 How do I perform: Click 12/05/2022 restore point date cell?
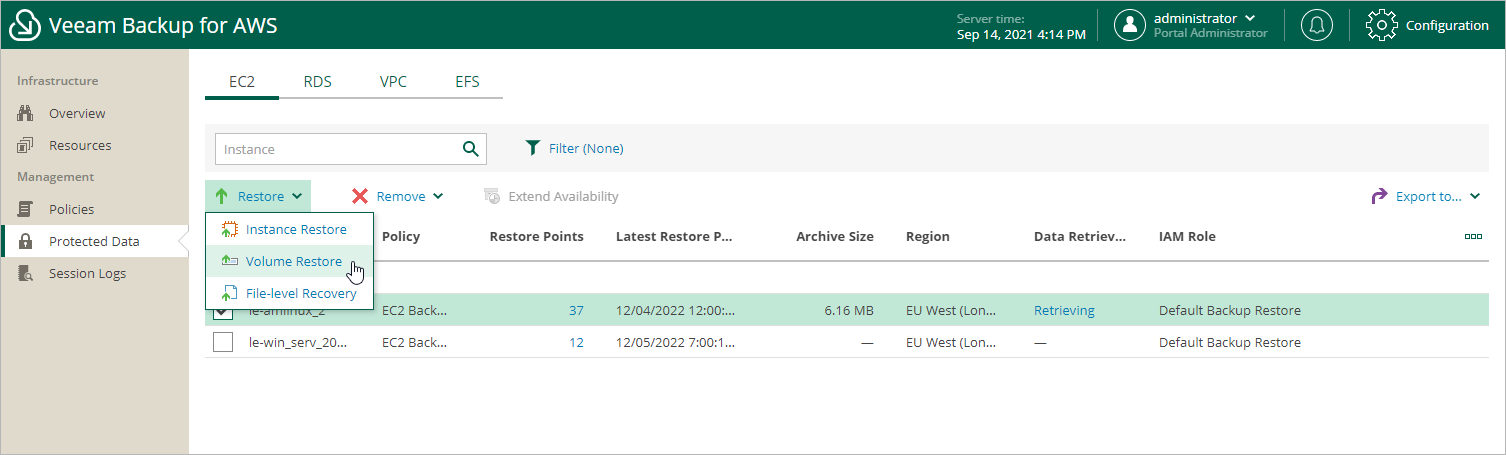point(675,342)
